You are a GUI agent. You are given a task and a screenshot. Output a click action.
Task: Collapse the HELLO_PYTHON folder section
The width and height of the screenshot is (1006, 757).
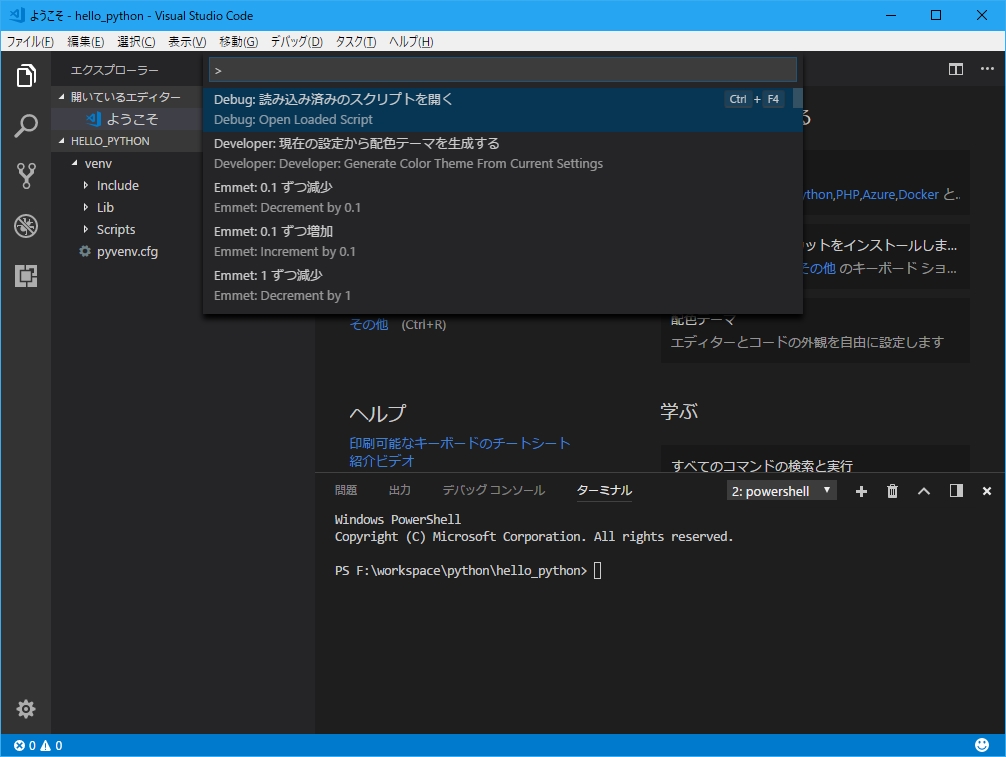pyautogui.click(x=62, y=141)
